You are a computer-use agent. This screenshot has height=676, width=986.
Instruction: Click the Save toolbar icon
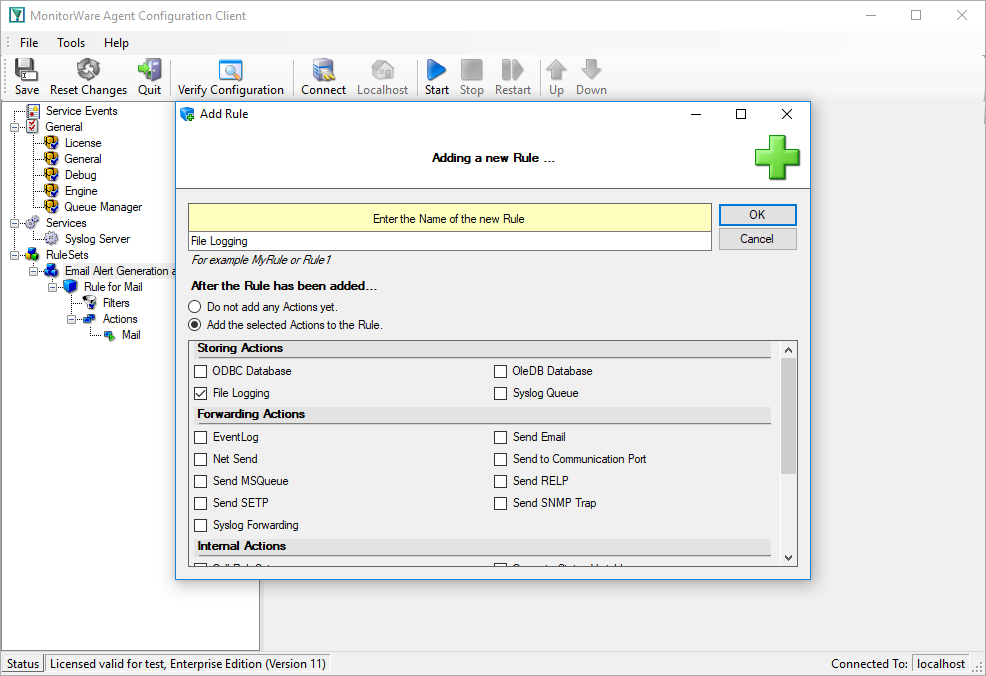pos(26,70)
